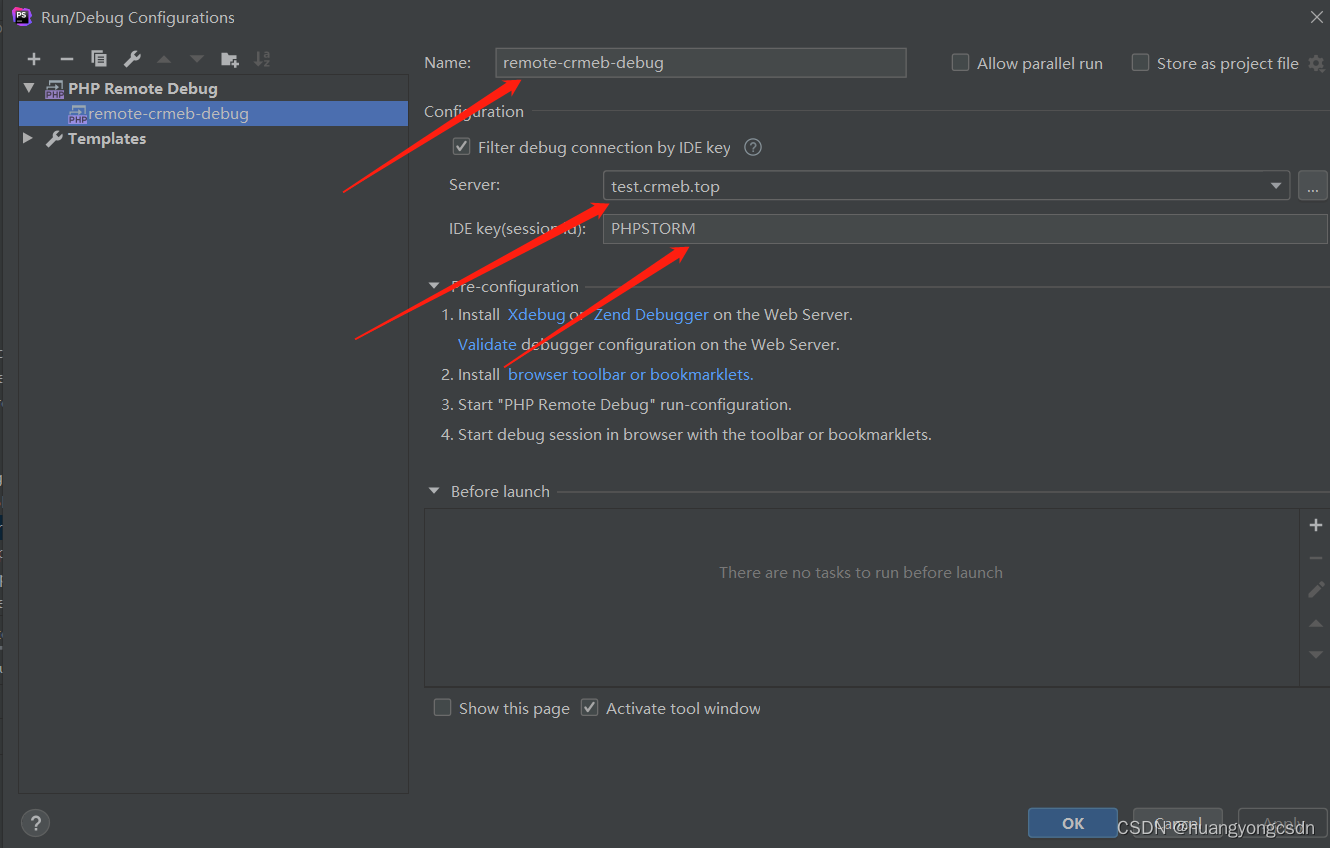Collapse Pre-configuration section
Screen dimensions: 1330x848
pyautogui.click(x=434, y=286)
